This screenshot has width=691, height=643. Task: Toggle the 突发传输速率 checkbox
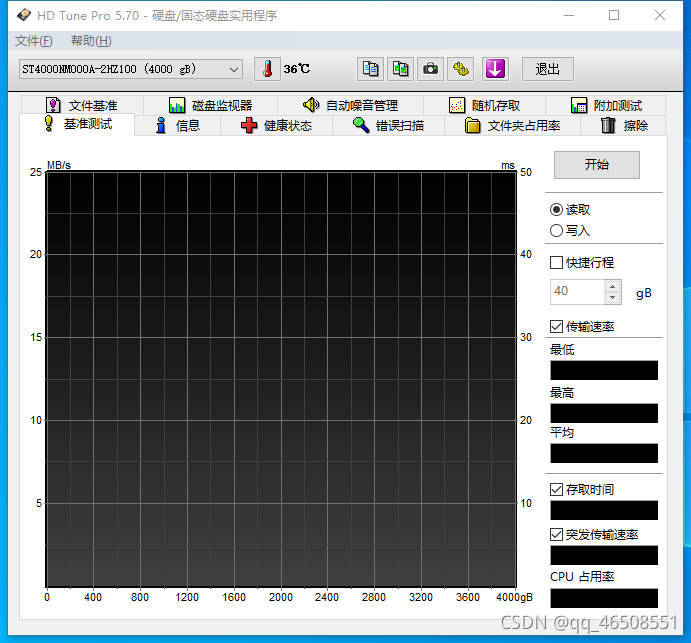556,535
